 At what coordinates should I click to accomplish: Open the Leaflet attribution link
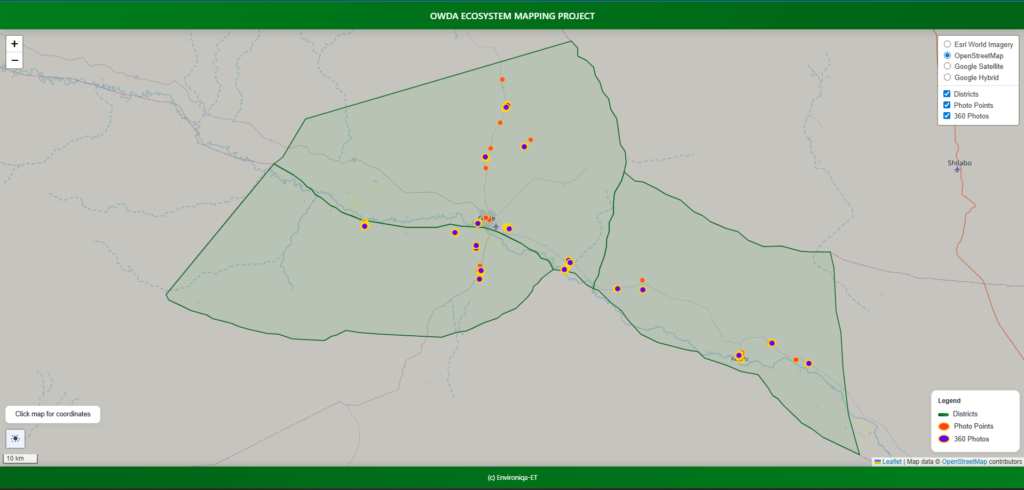click(x=891, y=461)
